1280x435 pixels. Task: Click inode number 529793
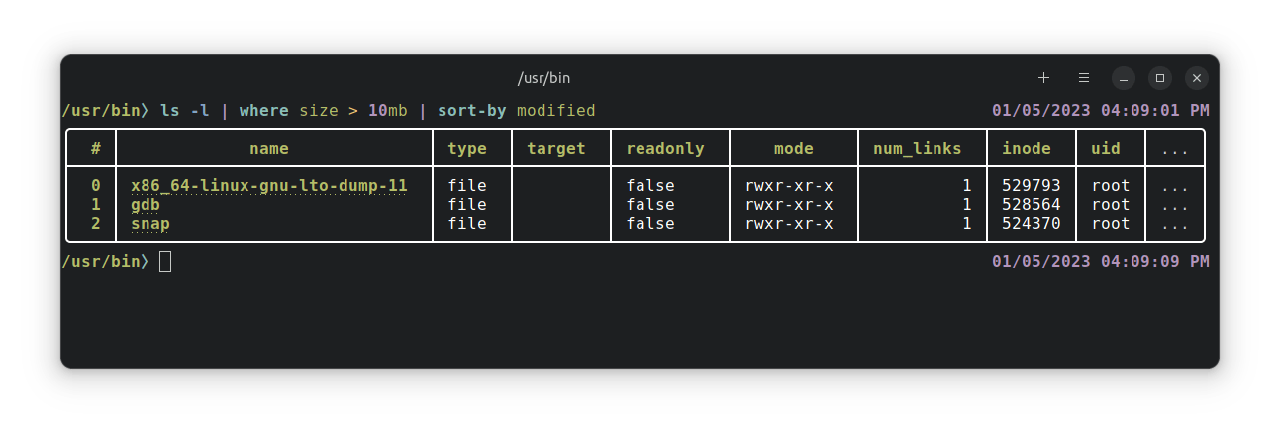pyautogui.click(x=1031, y=185)
